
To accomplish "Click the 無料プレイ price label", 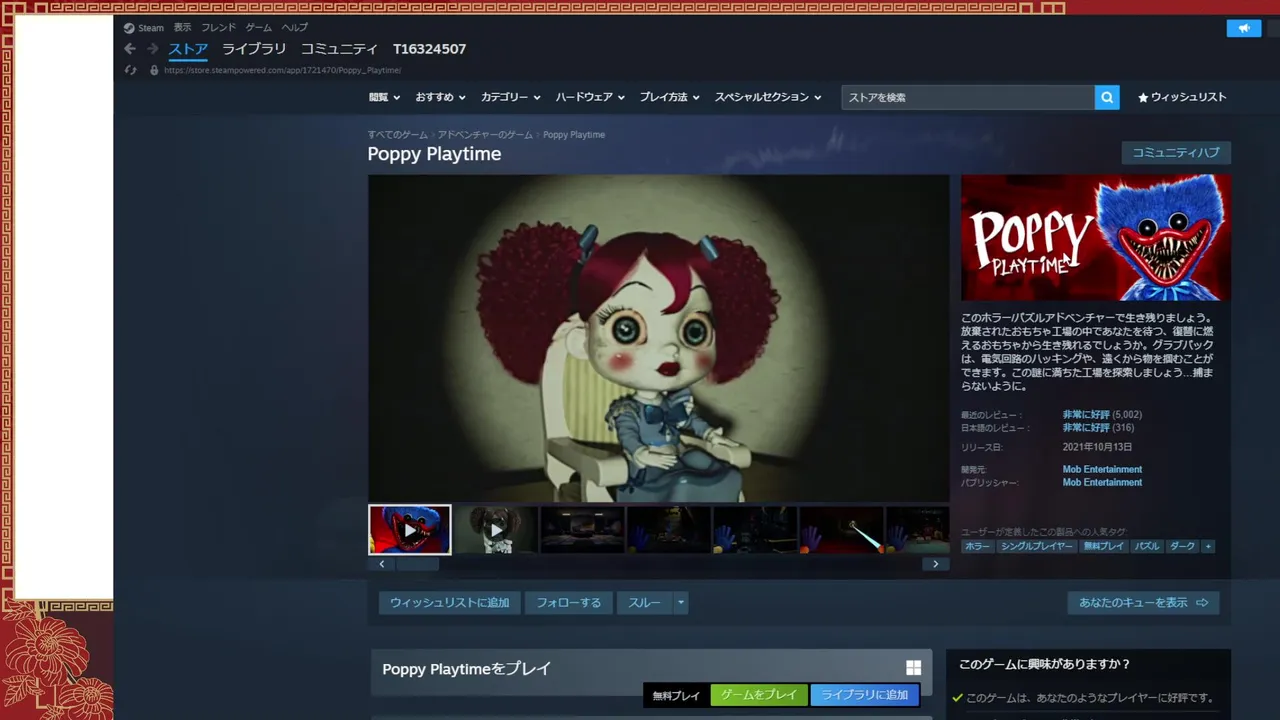I will [x=676, y=695].
